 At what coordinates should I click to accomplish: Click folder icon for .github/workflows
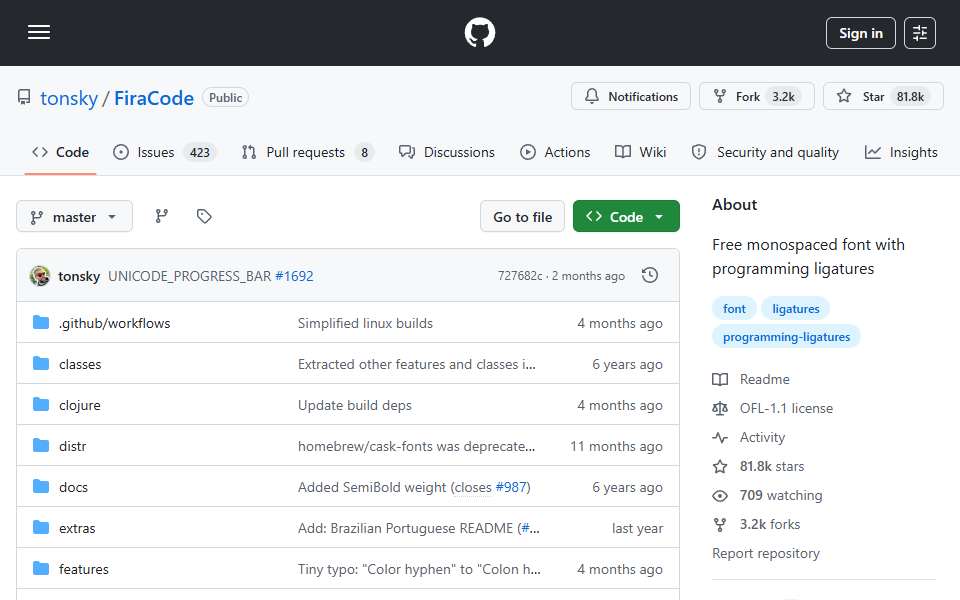[40, 323]
